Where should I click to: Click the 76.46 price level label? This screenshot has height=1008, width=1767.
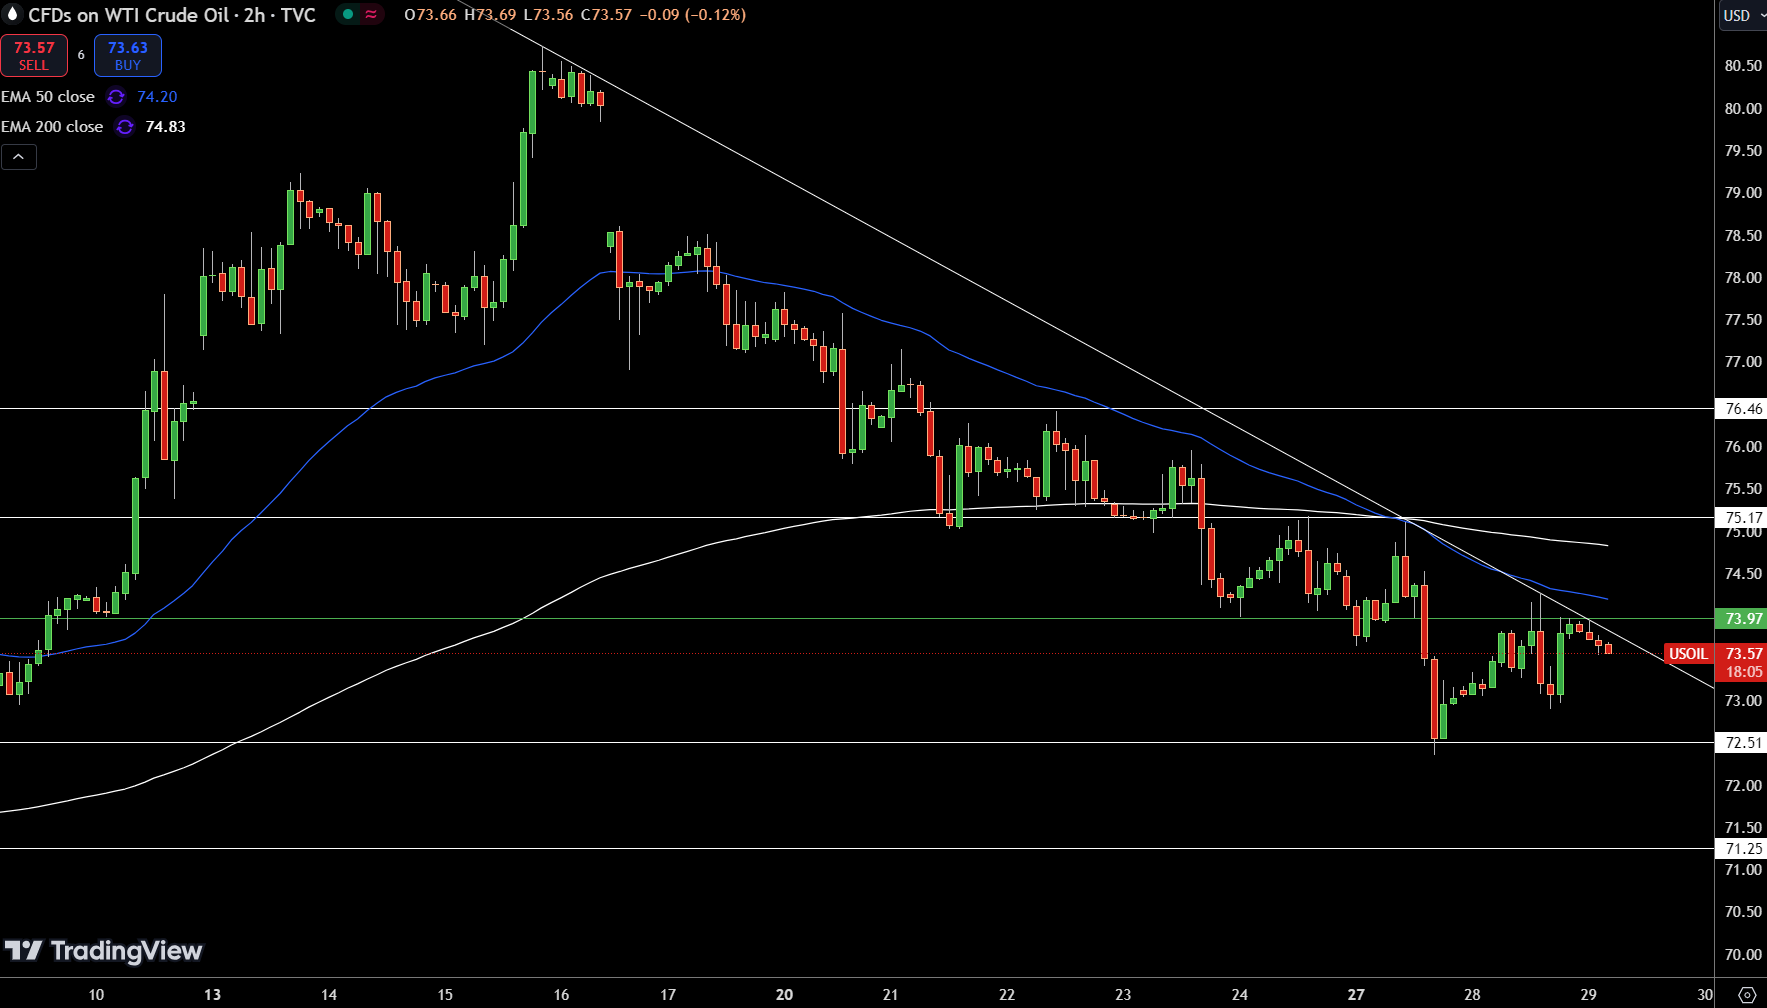pyautogui.click(x=1741, y=408)
